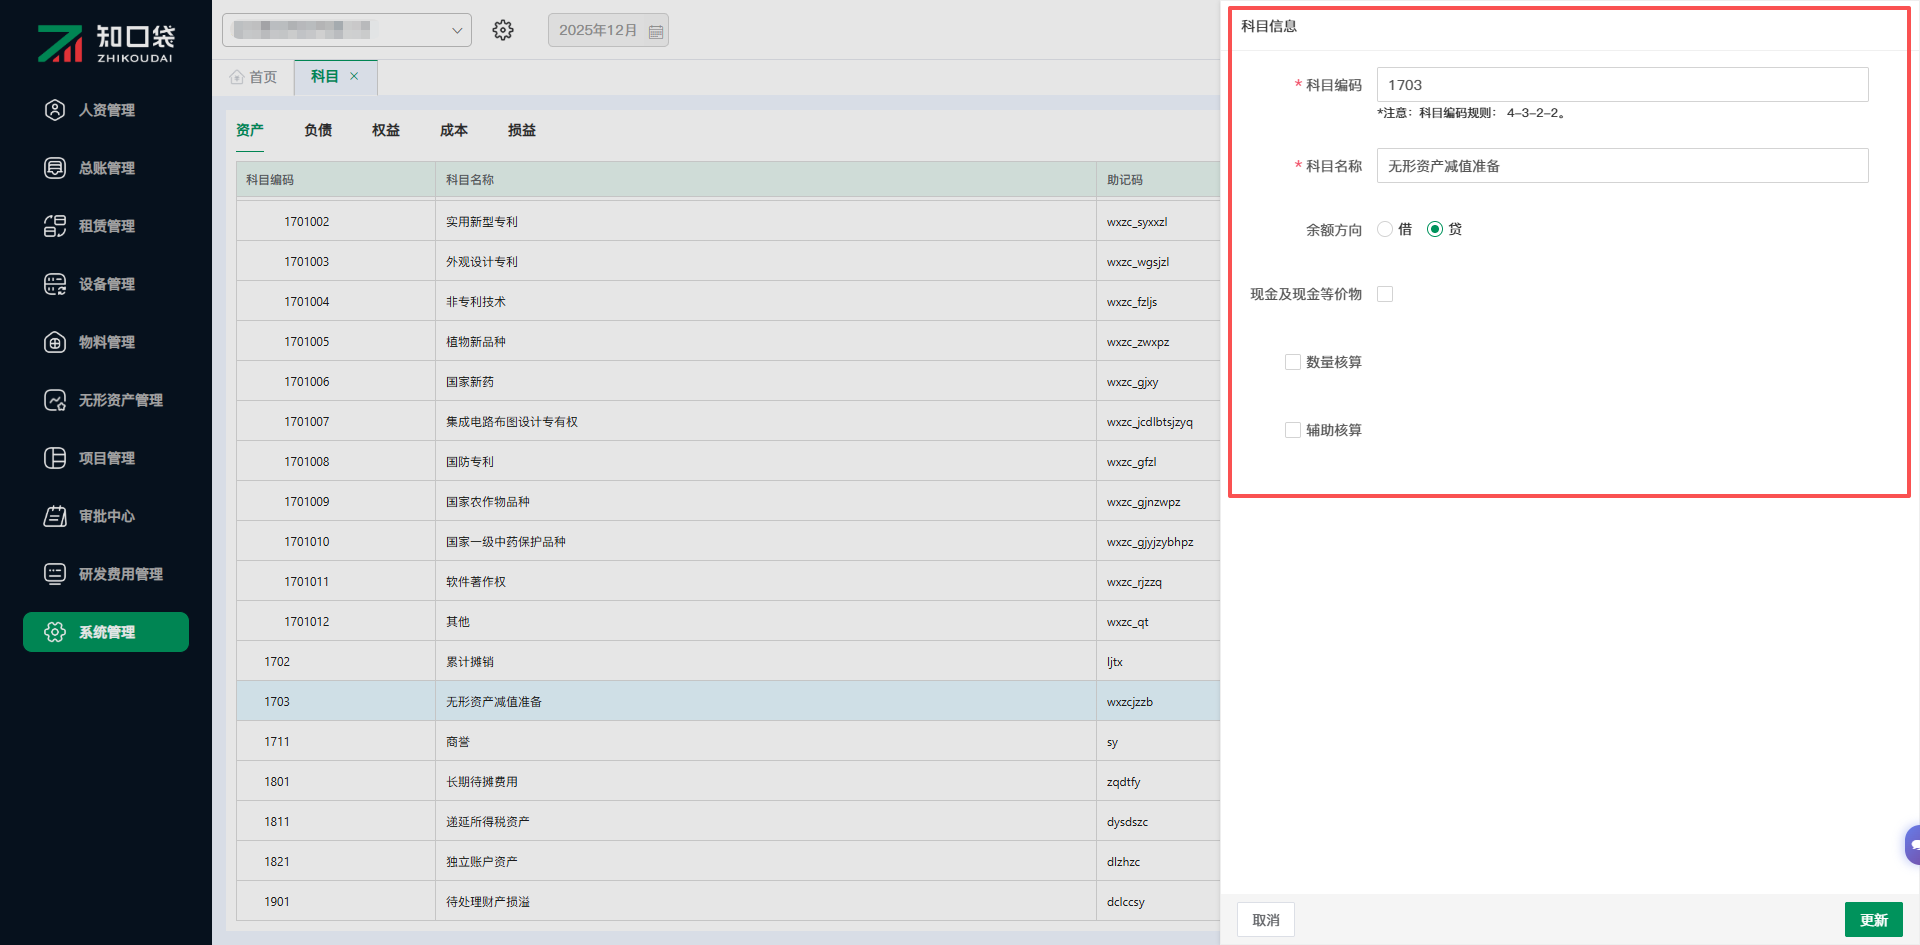Screen dimensions: 1920x945
Task: Select row 1701005 植物新品种
Action: coord(728,342)
